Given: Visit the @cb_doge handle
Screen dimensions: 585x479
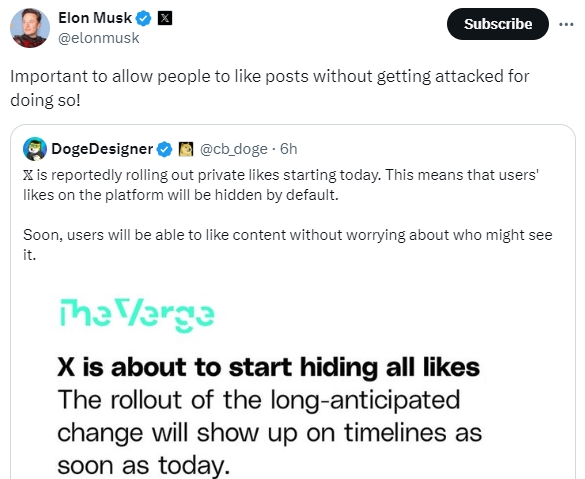Looking at the screenshot, I should click(234, 149).
